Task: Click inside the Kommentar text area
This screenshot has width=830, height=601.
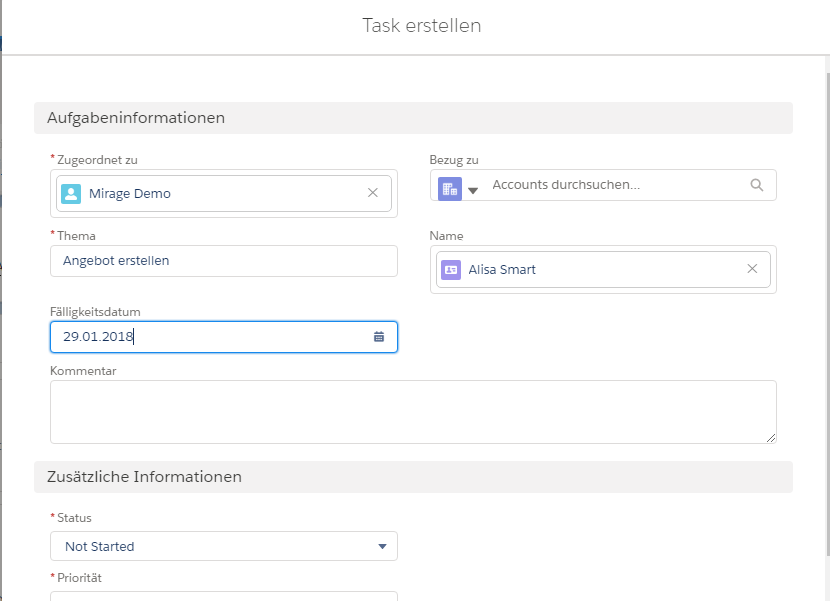Action: coord(413,412)
